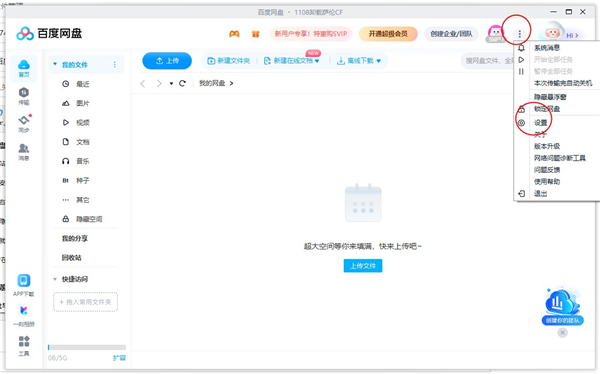Open the 音乐 music category
The width and height of the screenshot is (600, 374).
click(x=76, y=161)
